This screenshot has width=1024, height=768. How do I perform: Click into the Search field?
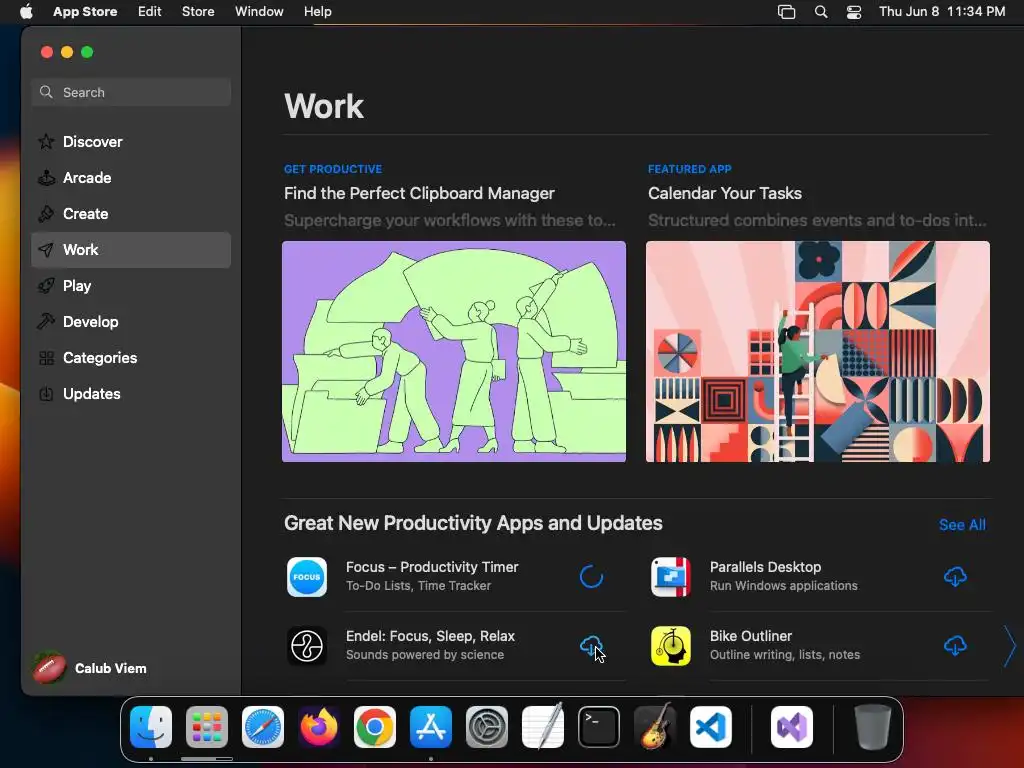tap(131, 92)
